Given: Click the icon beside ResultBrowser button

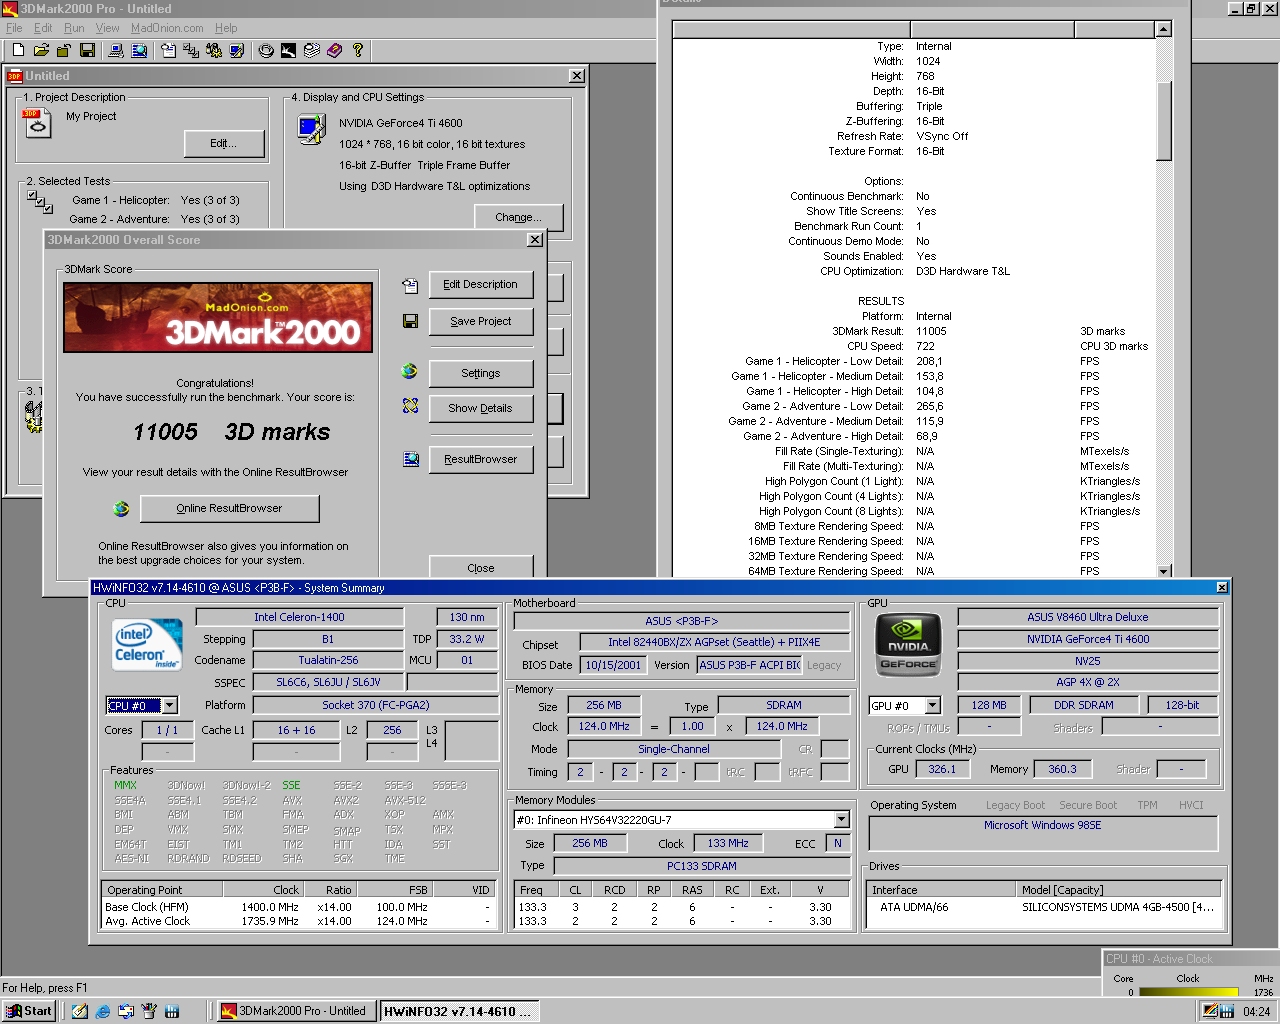Looking at the screenshot, I should tap(411, 459).
